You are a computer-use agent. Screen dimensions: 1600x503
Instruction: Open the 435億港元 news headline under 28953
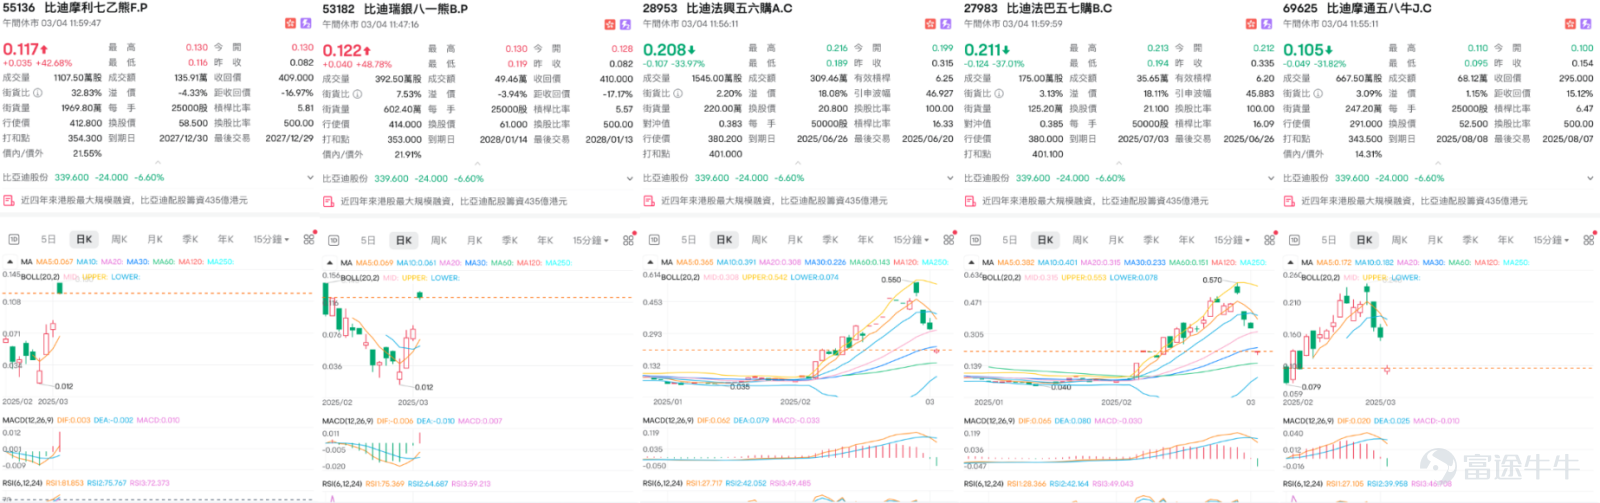pyautogui.click(x=773, y=200)
